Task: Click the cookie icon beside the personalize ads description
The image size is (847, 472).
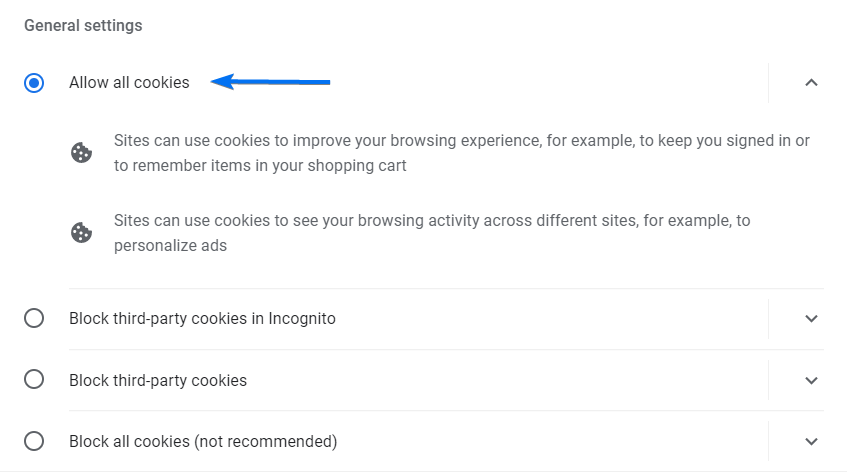Action: (x=82, y=233)
